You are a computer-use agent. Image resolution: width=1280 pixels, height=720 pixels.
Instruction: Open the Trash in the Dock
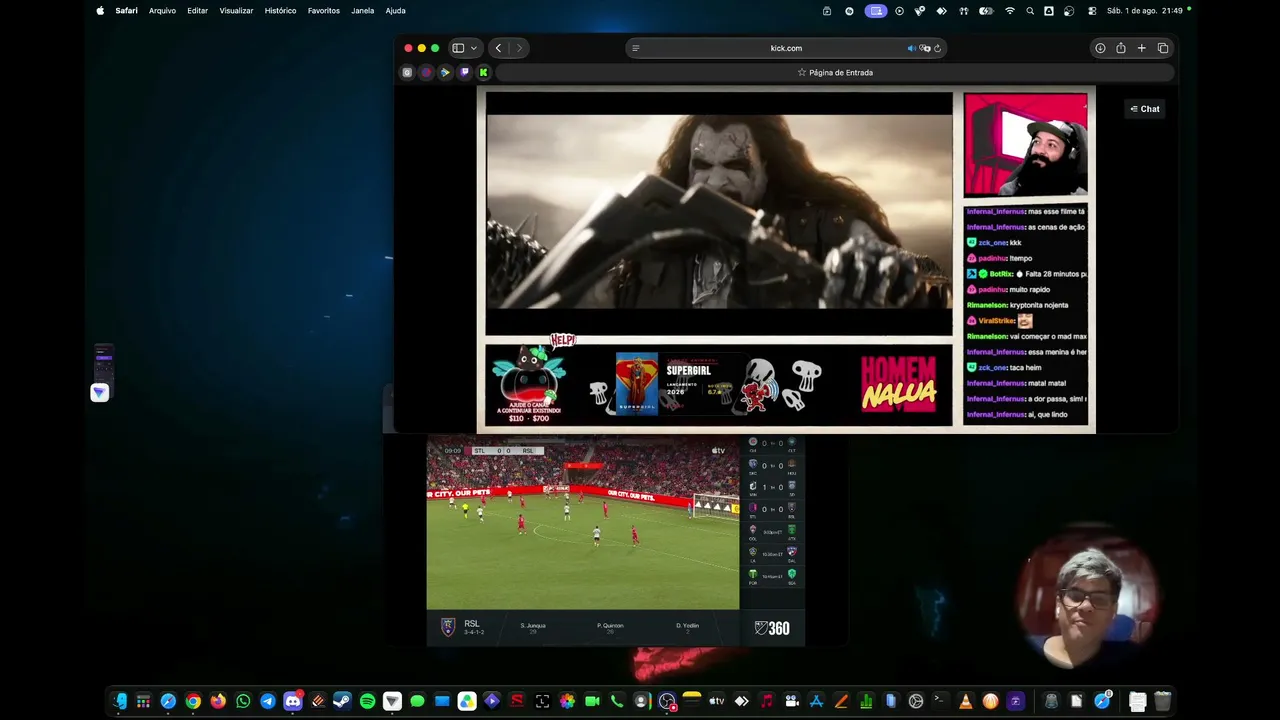(x=1162, y=701)
